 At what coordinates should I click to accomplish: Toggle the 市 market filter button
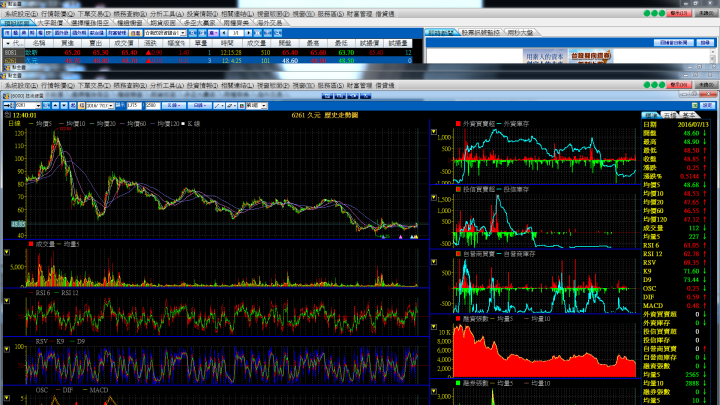click(x=7, y=33)
